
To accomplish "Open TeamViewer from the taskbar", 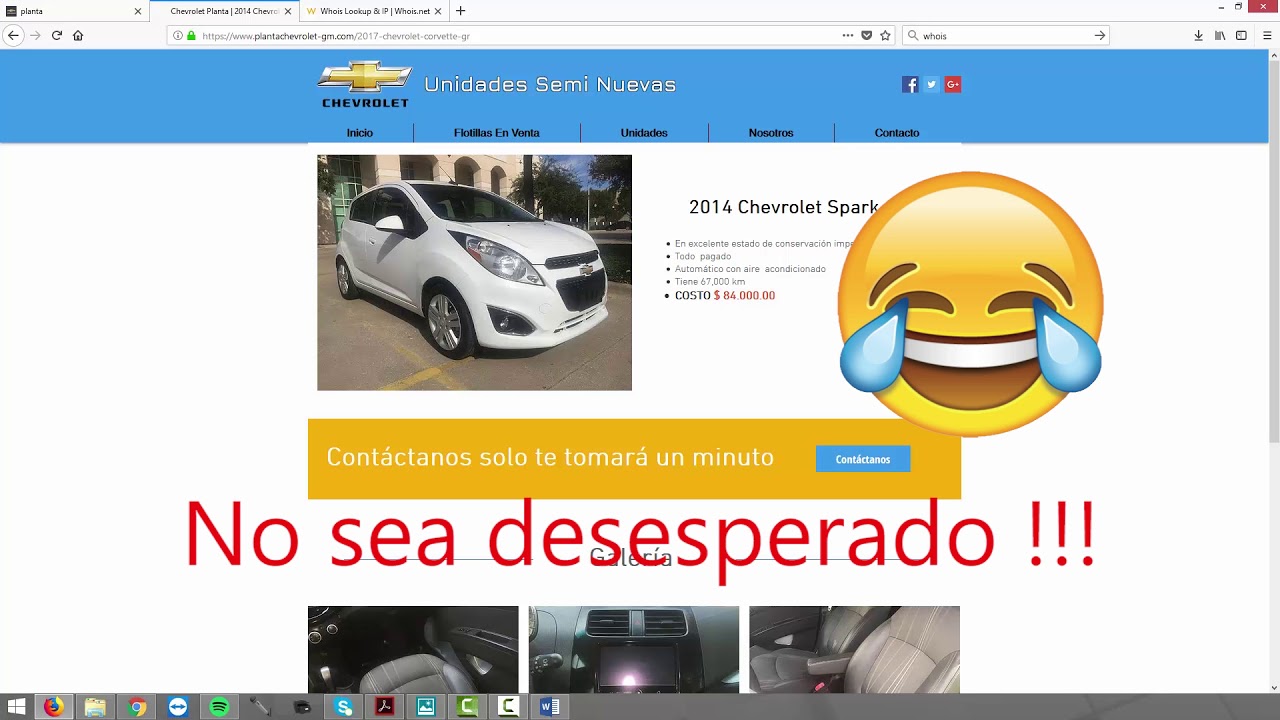I will (x=178, y=707).
